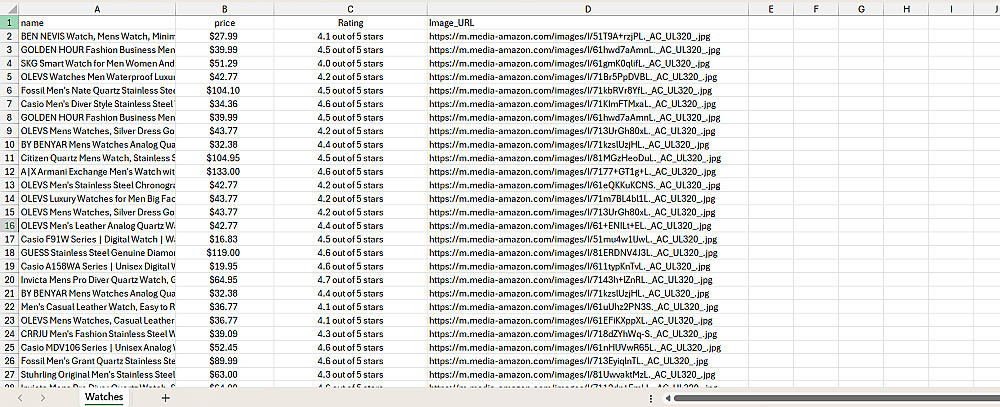Select column I header
This screenshot has height=407, width=1000.
tap(952, 9)
